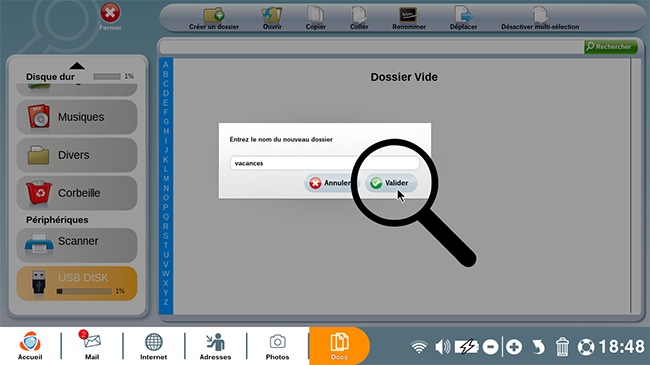Open the Corbeille trash folder
Viewport: 650px width, 365px height.
pos(77,193)
